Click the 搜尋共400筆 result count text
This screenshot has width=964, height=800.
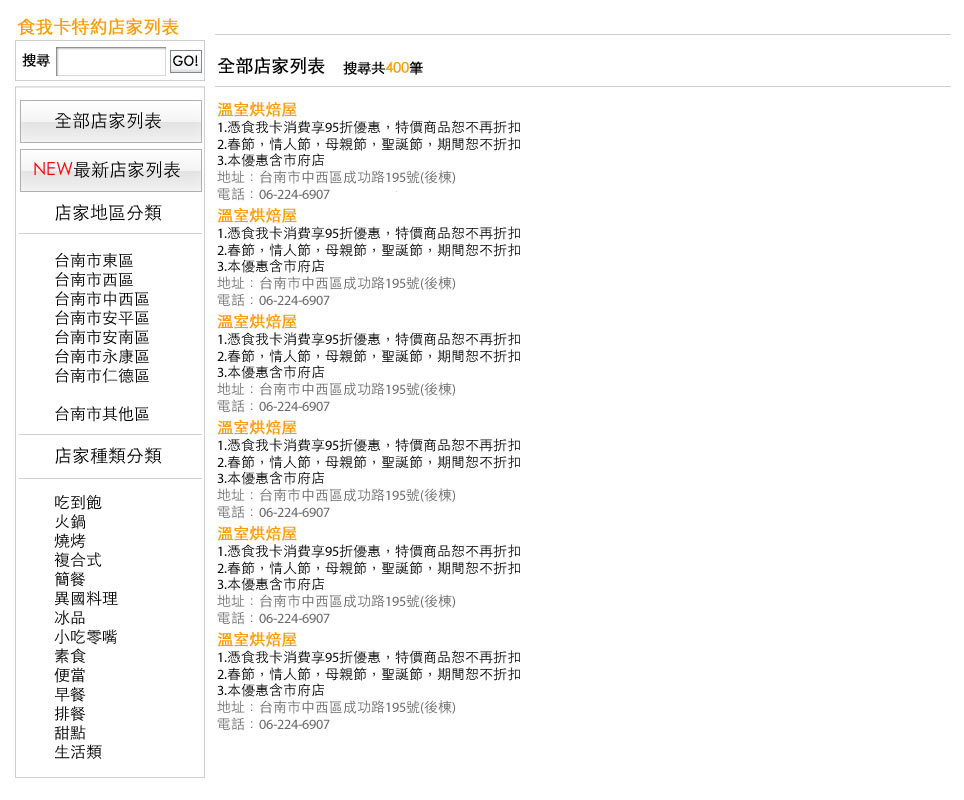(x=383, y=68)
